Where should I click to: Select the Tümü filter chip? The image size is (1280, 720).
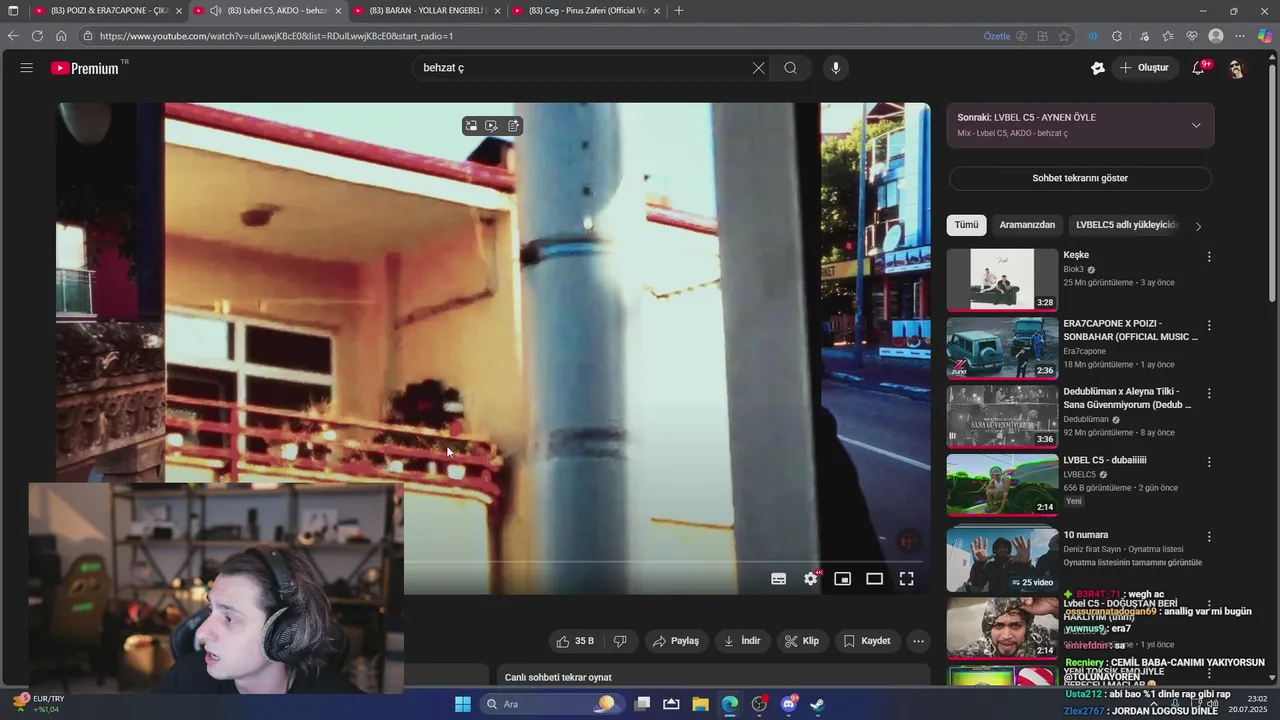click(x=966, y=225)
